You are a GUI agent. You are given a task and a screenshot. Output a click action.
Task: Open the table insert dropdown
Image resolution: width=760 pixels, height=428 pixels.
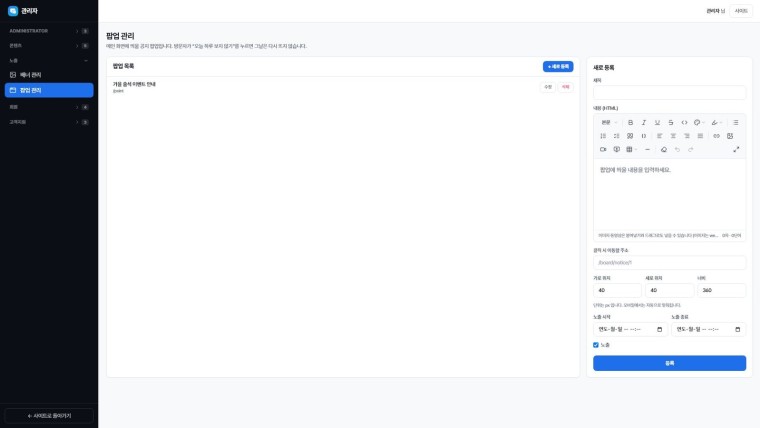click(631, 150)
